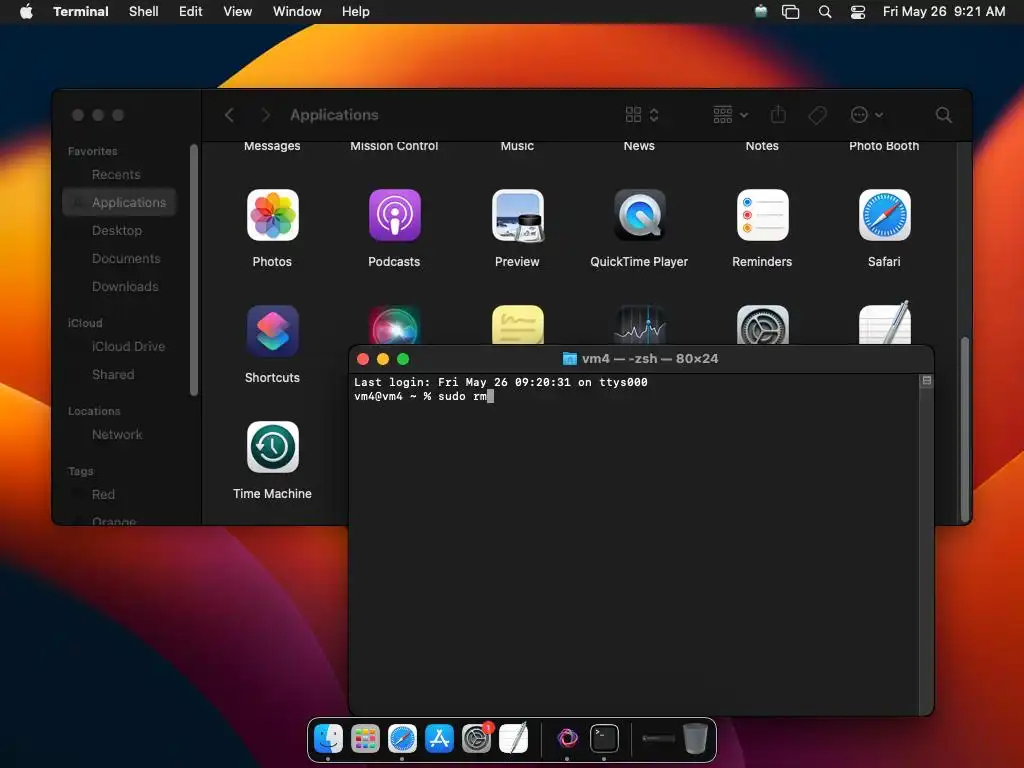
Task: Click the Finder sidebar scrollbar
Action: click(193, 270)
